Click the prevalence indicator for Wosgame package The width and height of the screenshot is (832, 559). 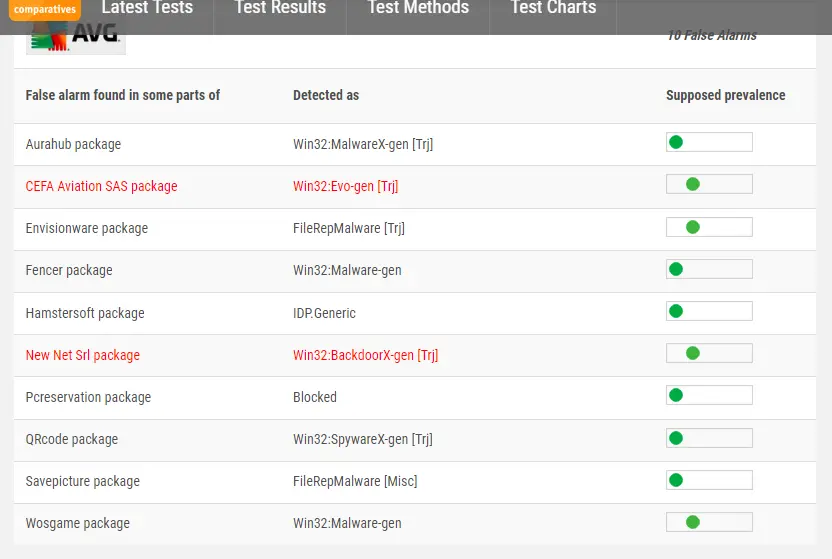[x=709, y=522]
